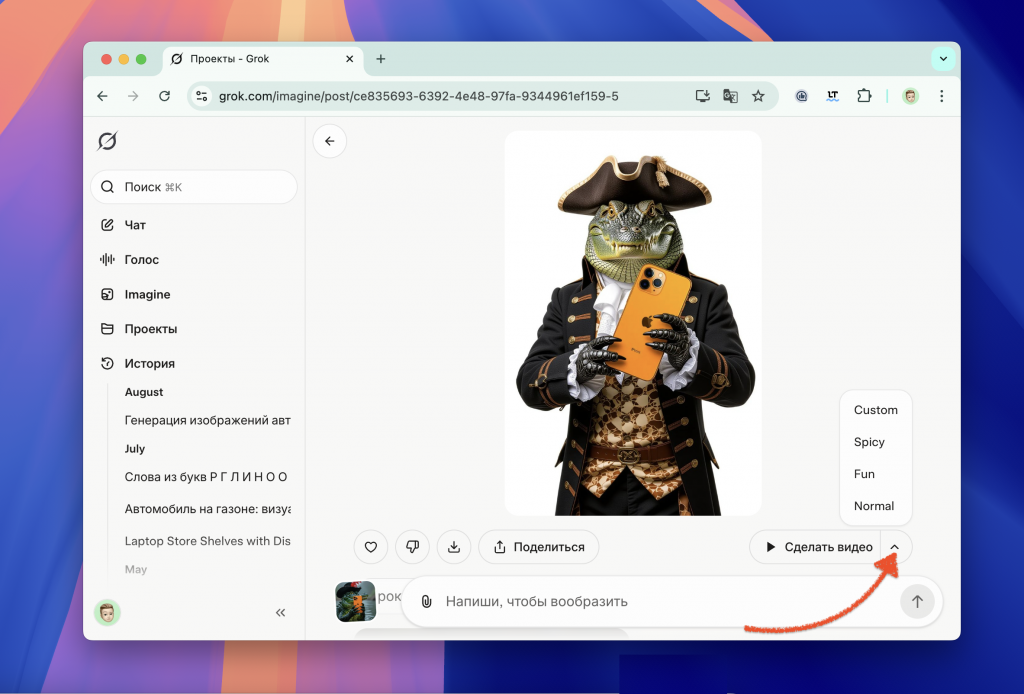Click the Grok logo in sidebar
1024x694 pixels.
pyautogui.click(x=107, y=141)
